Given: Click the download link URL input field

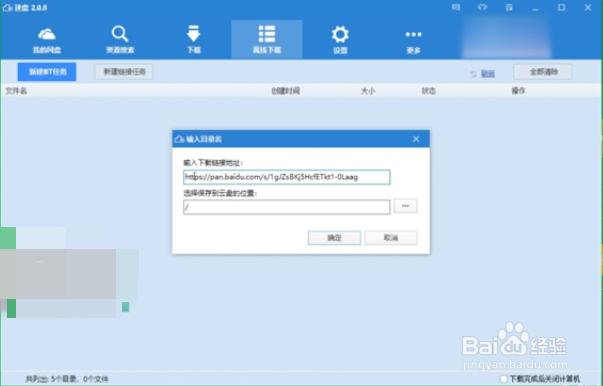Looking at the screenshot, I should coord(287,177).
